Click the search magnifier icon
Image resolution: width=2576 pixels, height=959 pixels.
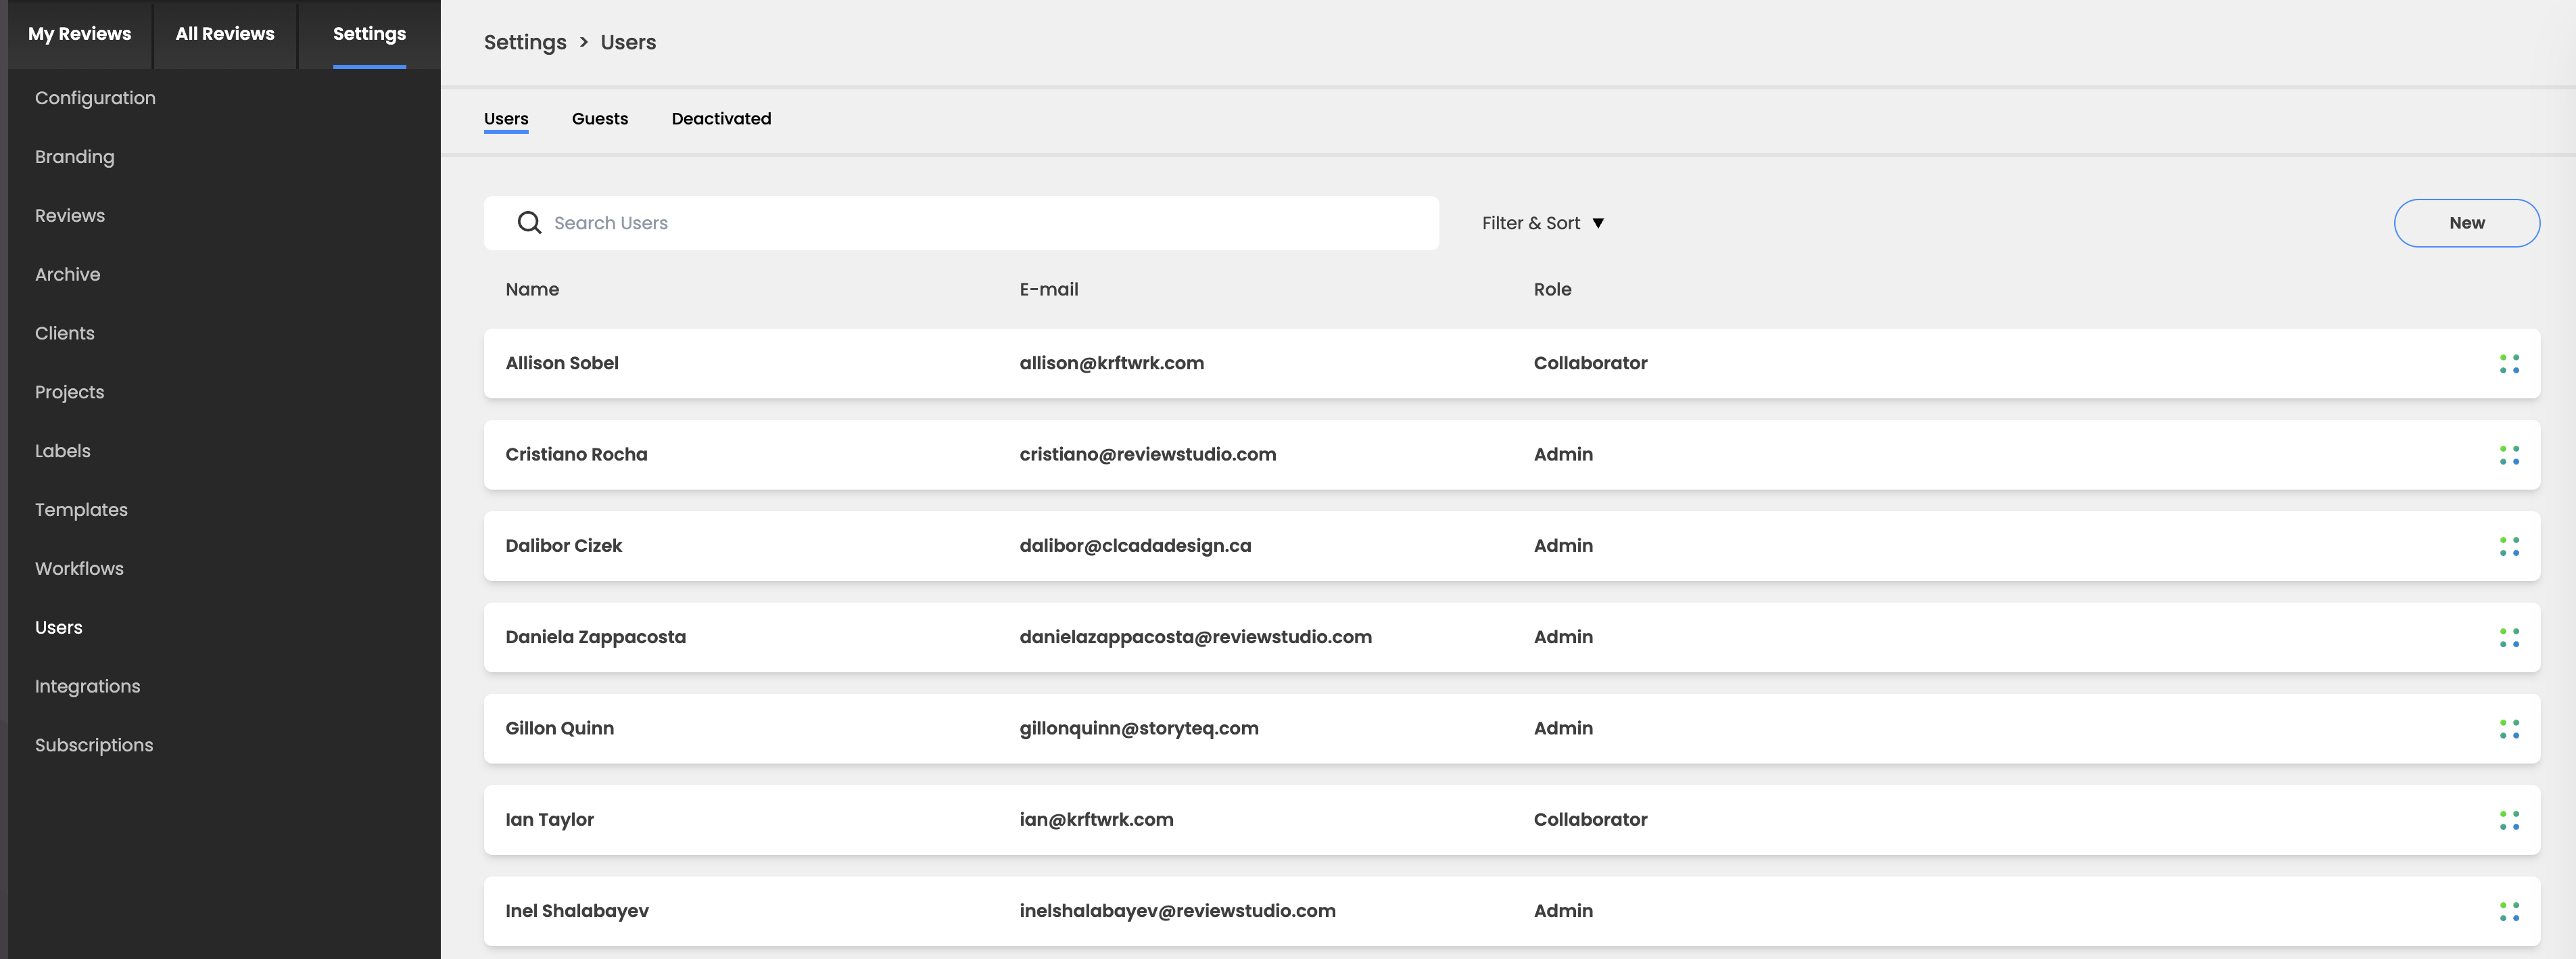tap(529, 223)
